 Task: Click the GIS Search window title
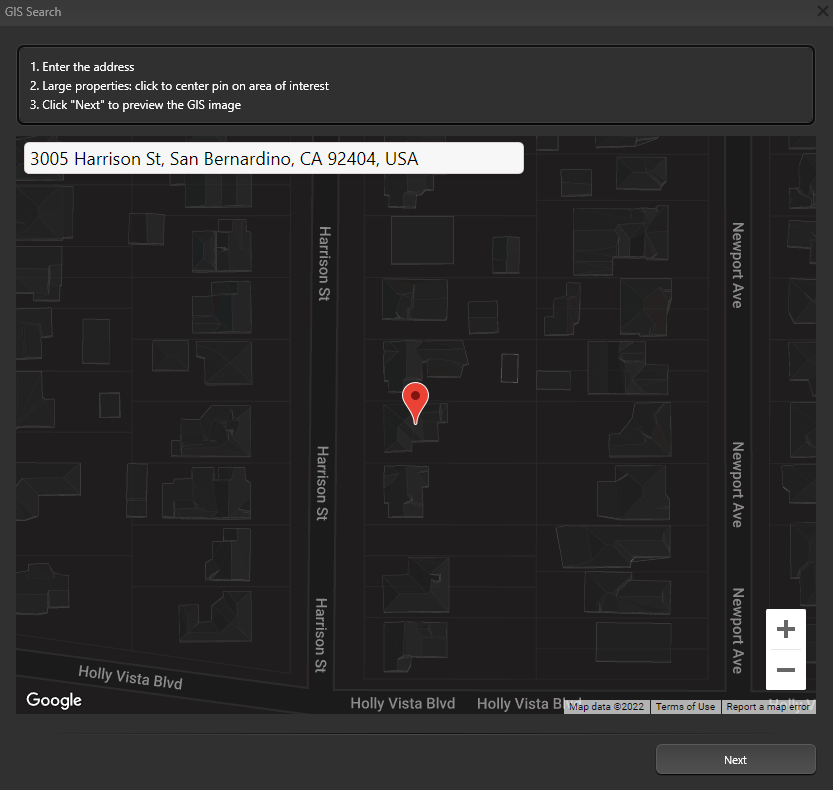33,12
